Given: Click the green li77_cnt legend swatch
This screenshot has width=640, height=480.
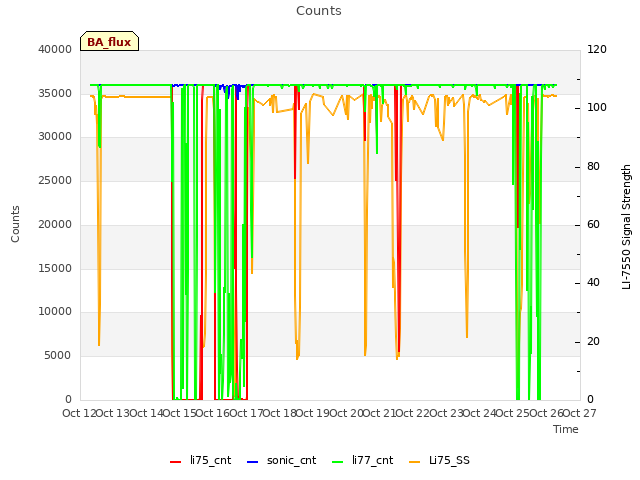Looking at the screenshot, I should pyautogui.click(x=338, y=462).
